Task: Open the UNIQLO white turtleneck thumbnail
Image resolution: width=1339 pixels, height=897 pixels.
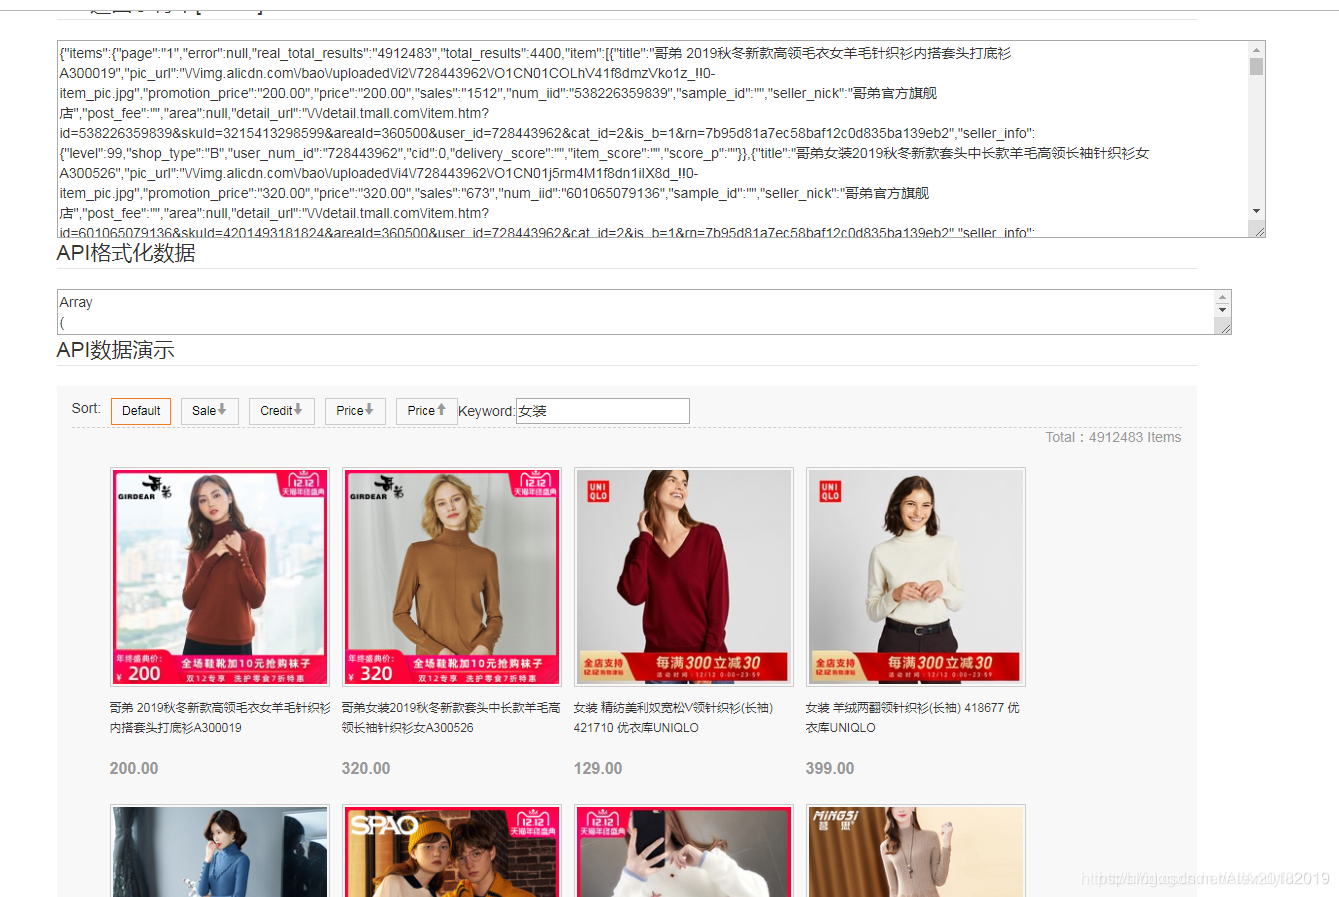Action: tap(916, 577)
